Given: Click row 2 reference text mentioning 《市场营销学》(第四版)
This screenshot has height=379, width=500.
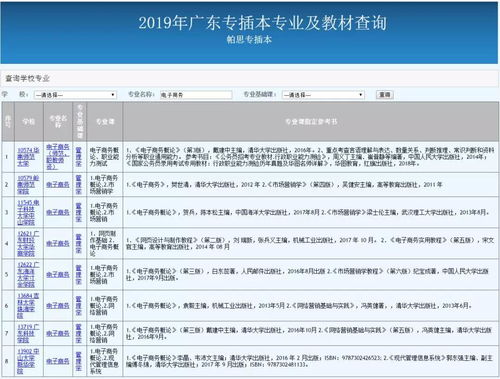Looking at the screenshot, I should click(x=284, y=185).
